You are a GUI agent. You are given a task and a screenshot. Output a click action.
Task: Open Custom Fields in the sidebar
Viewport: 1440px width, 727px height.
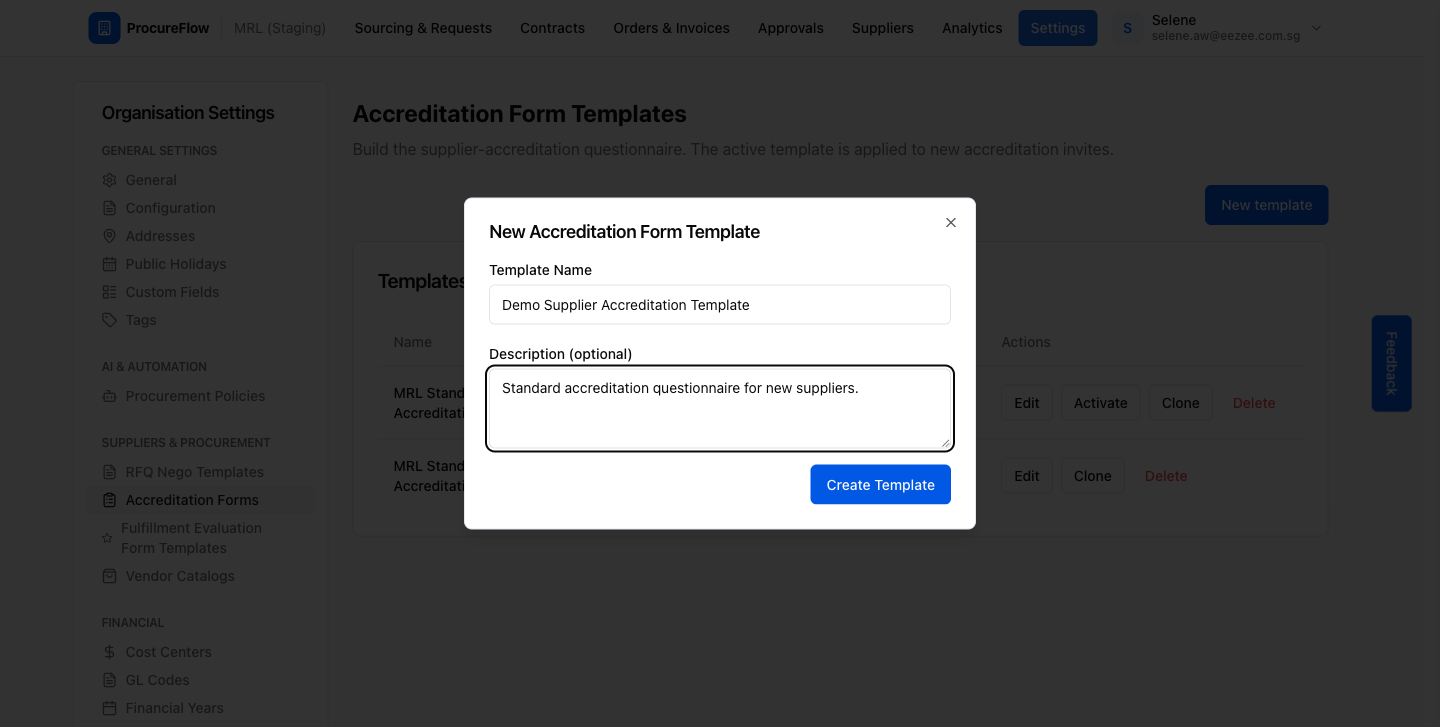point(172,292)
